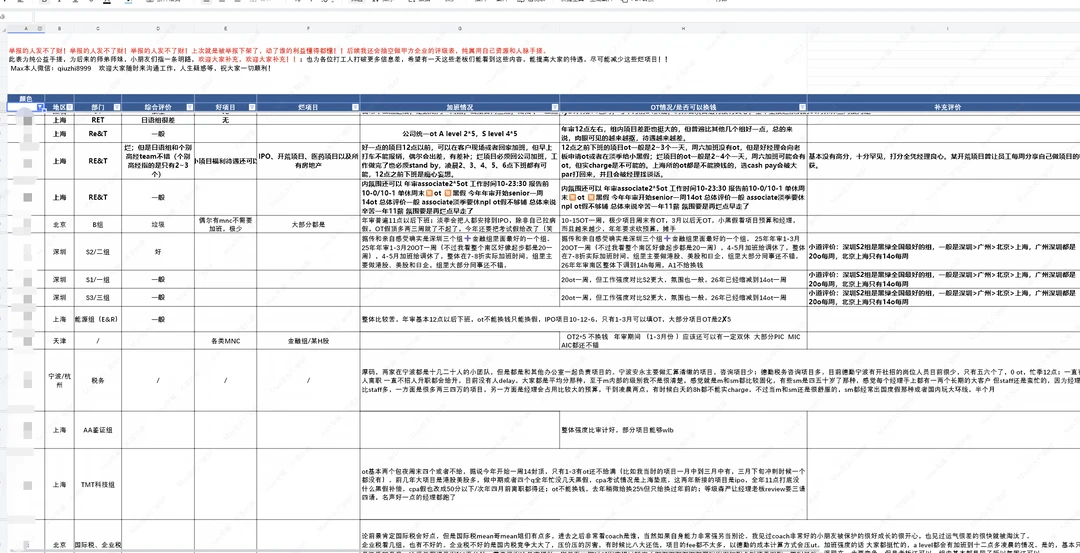
Task: Select column E header
Action: [225, 28]
